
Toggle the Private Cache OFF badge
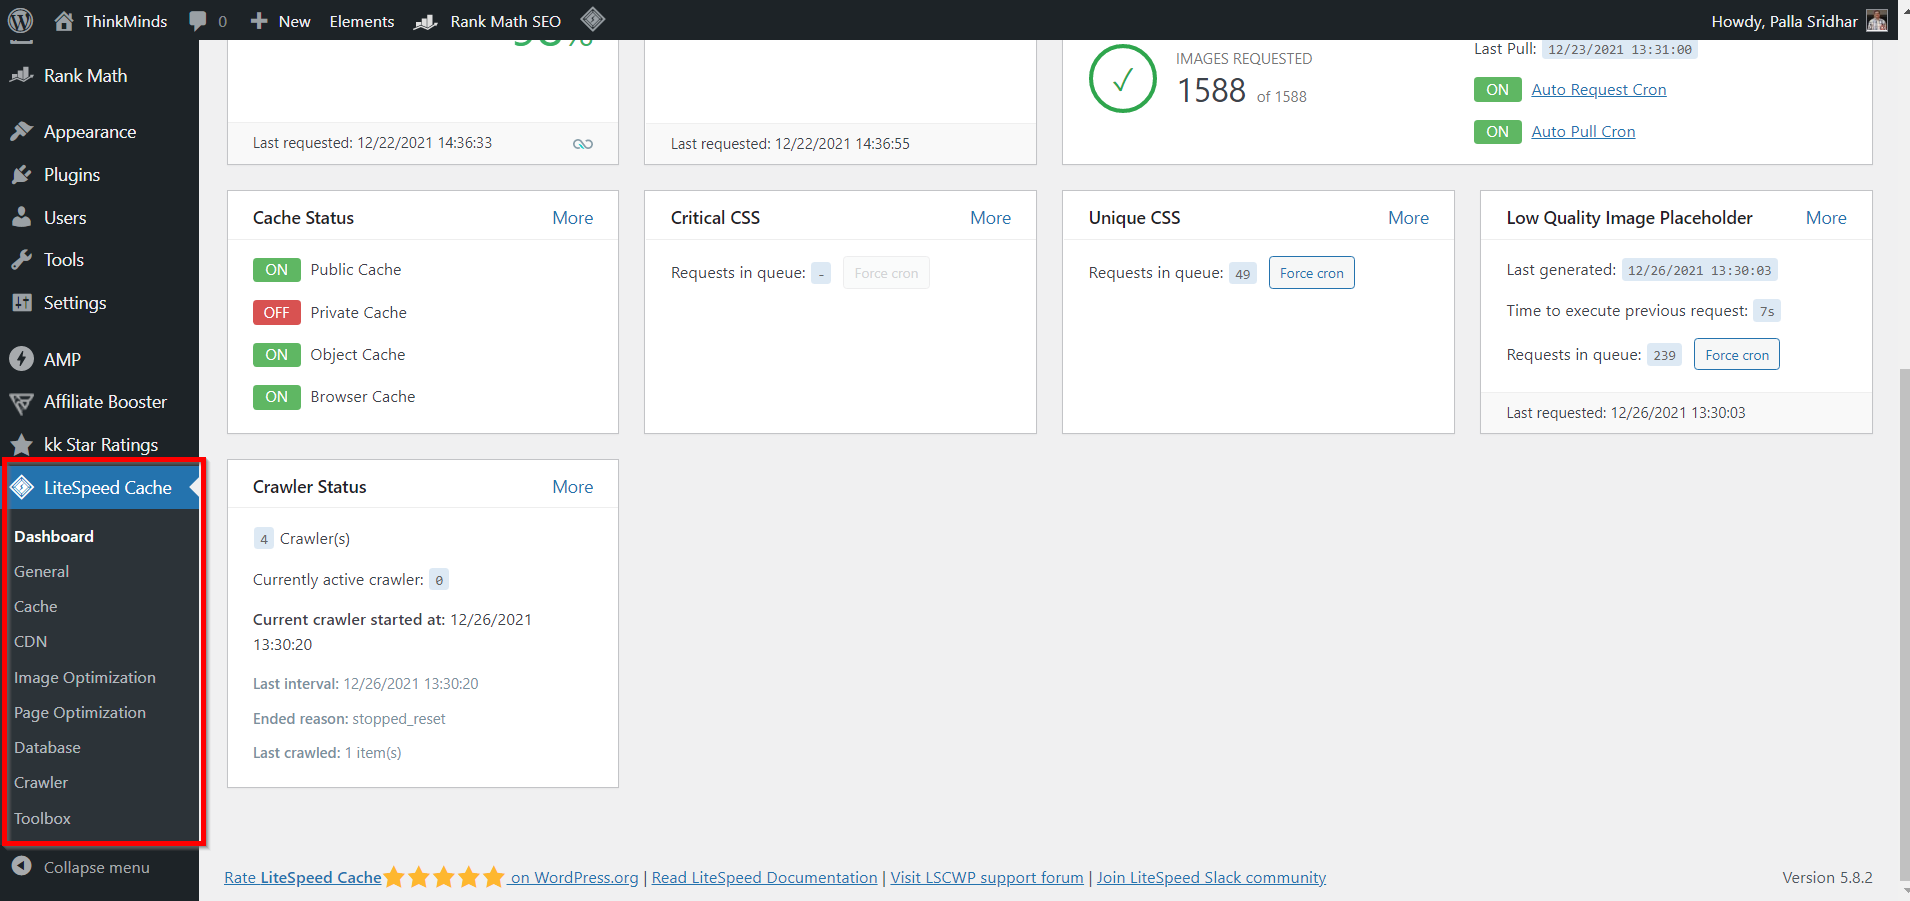point(276,313)
